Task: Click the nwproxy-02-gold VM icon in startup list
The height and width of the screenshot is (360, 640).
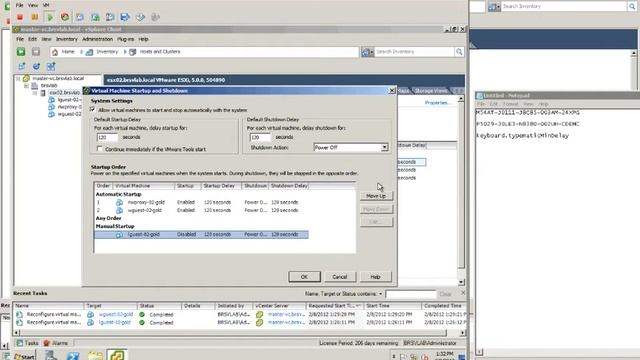Action: click(119, 202)
